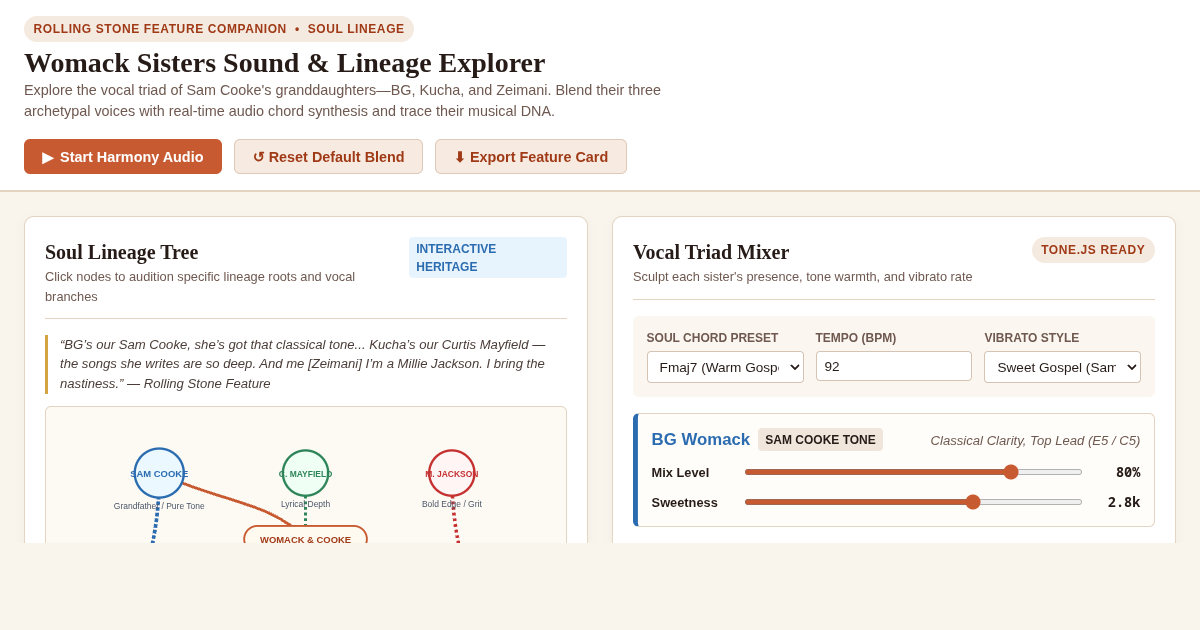Click the Rolling Stone quote text

(x=306, y=364)
